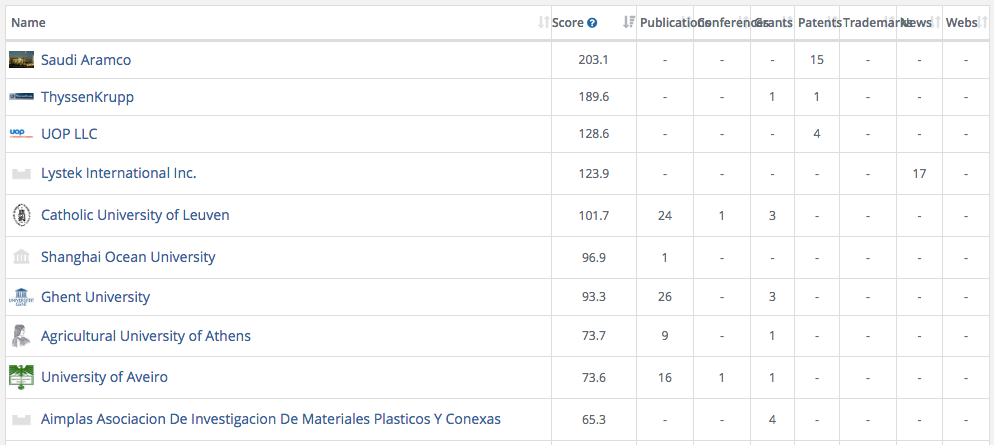Click Shanghai Ocean University publications value 1

(x=664, y=257)
